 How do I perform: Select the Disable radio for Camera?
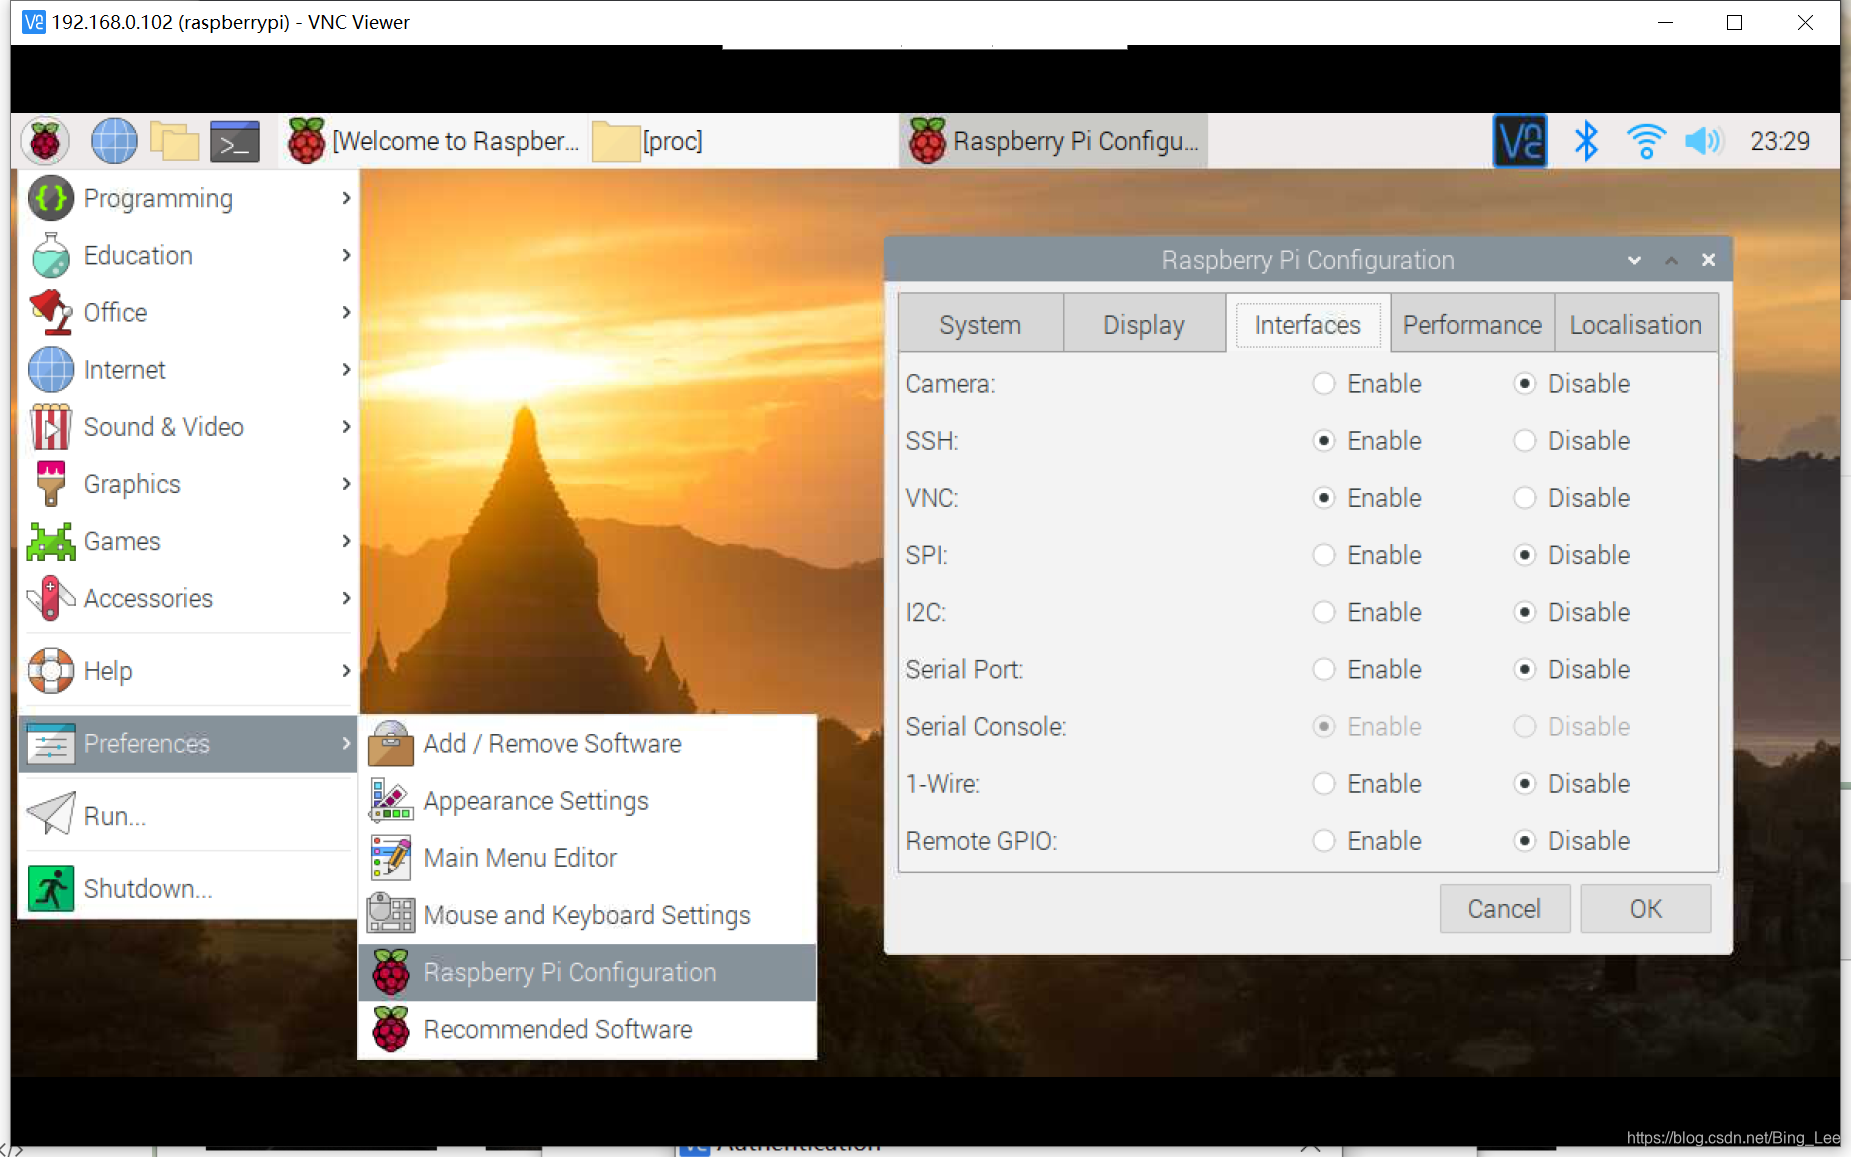[x=1525, y=383]
